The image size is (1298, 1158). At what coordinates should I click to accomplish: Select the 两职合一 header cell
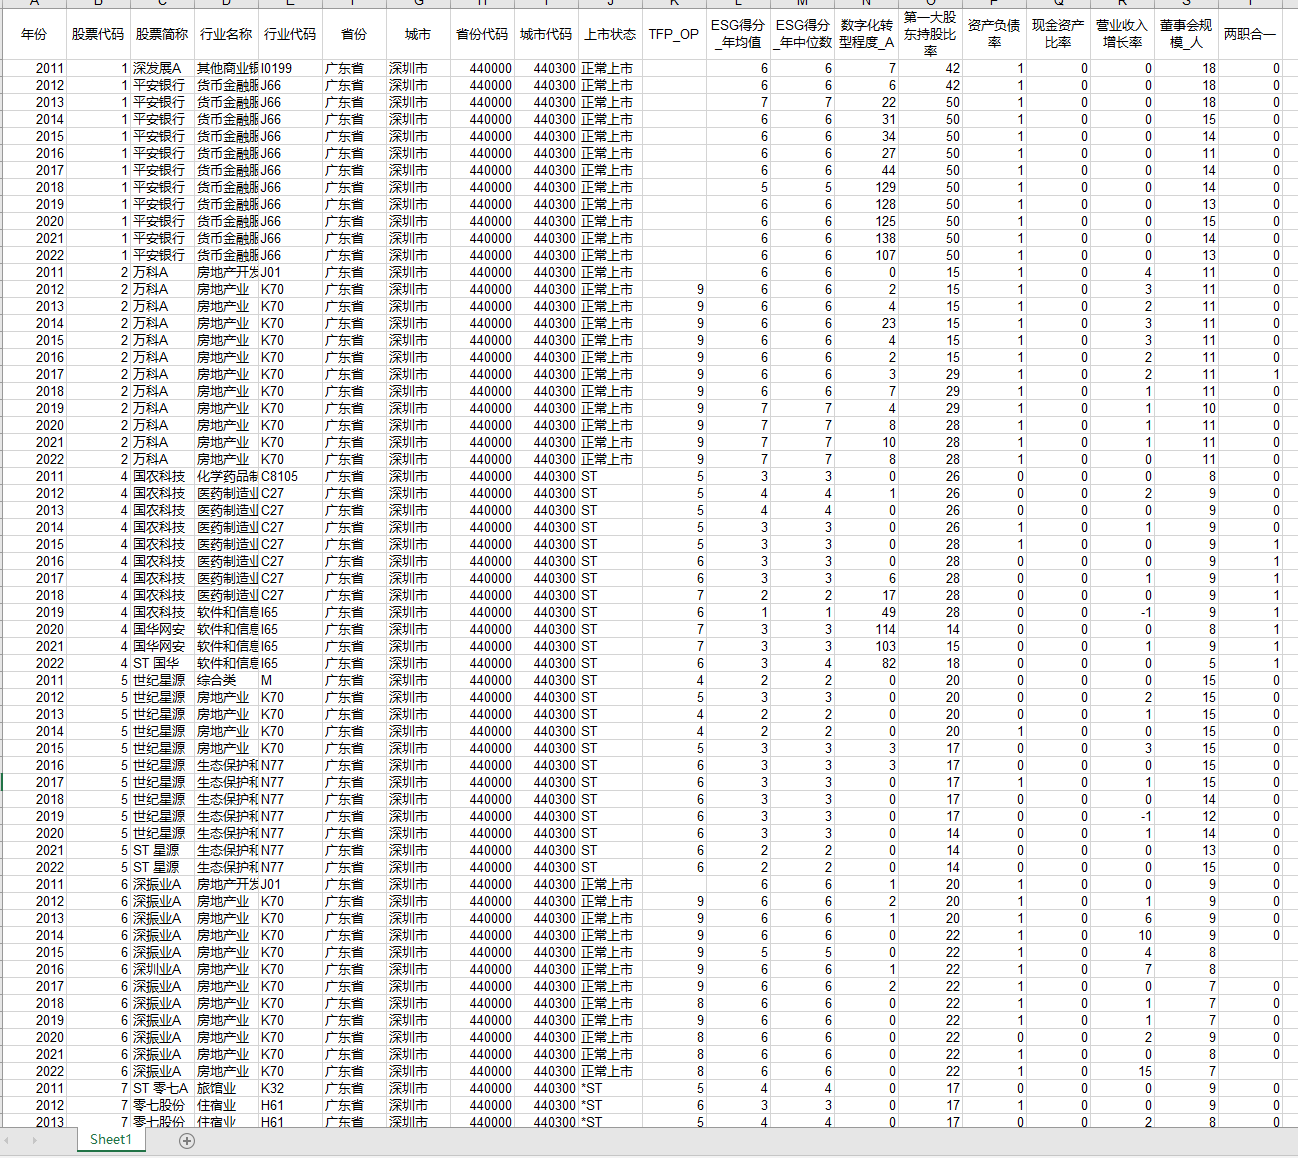click(x=1250, y=34)
